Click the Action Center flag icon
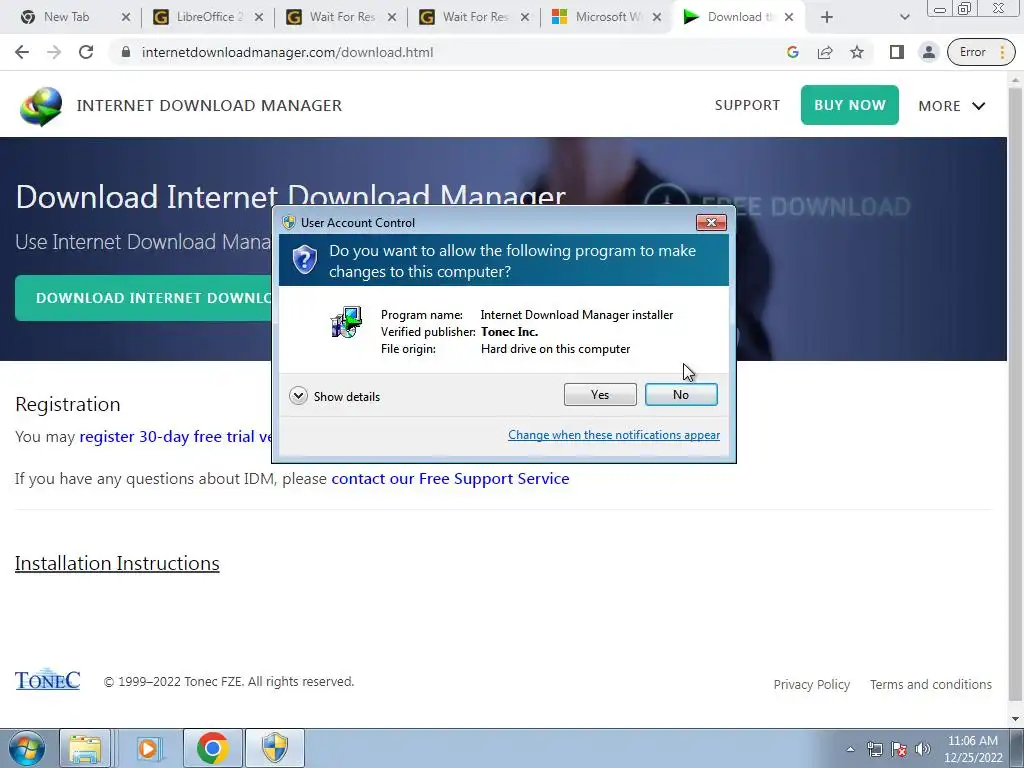The height and width of the screenshot is (768, 1024). click(x=899, y=749)
